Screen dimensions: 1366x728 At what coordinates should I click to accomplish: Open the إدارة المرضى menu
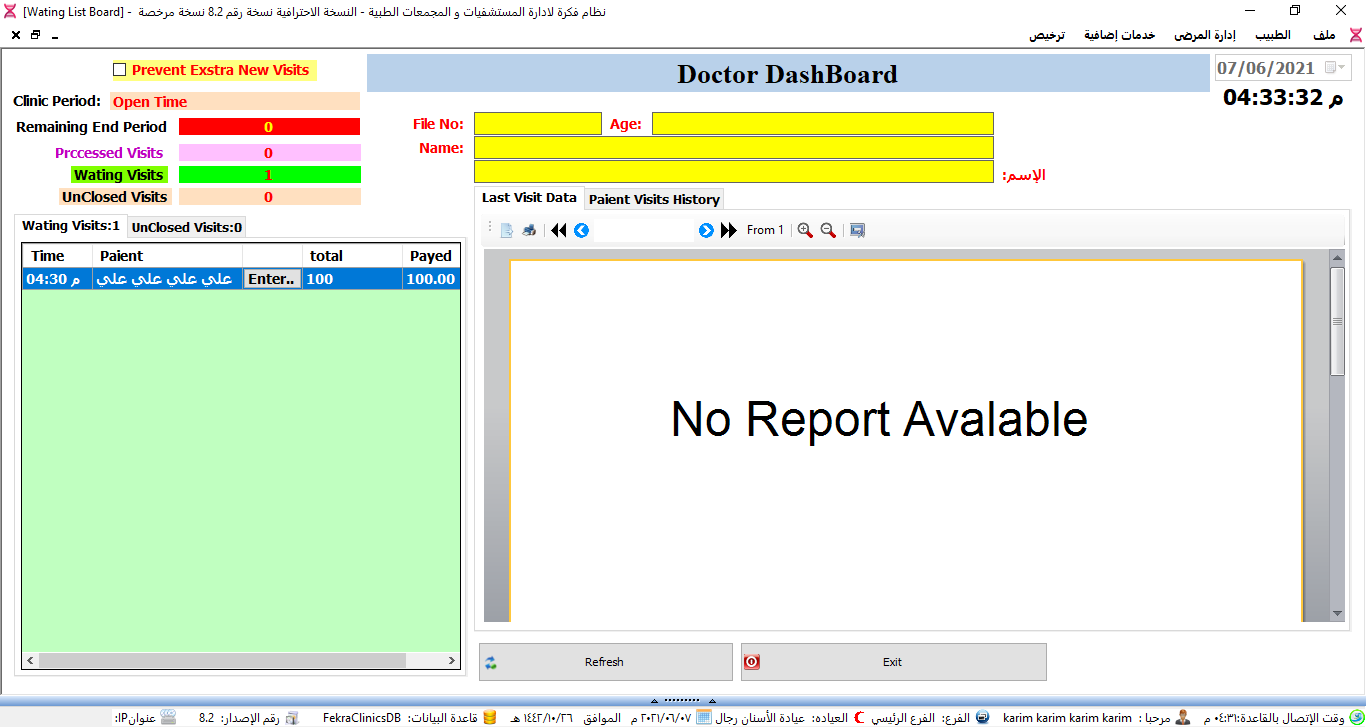click(1204, 35)
